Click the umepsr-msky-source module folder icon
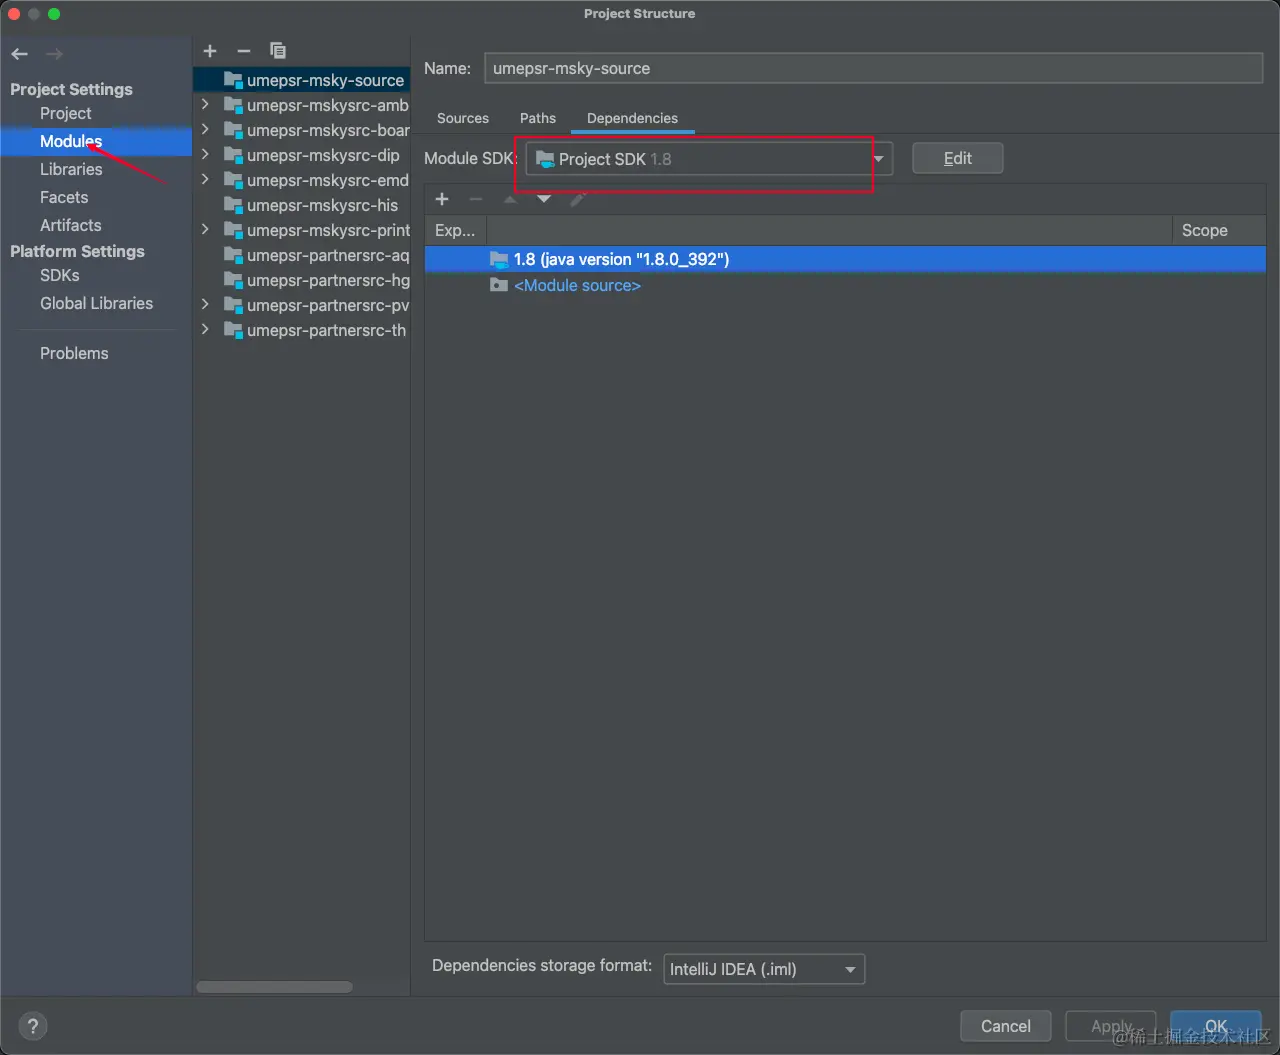The width and height of the screenshot is (1280, 1055). (233, 80)
